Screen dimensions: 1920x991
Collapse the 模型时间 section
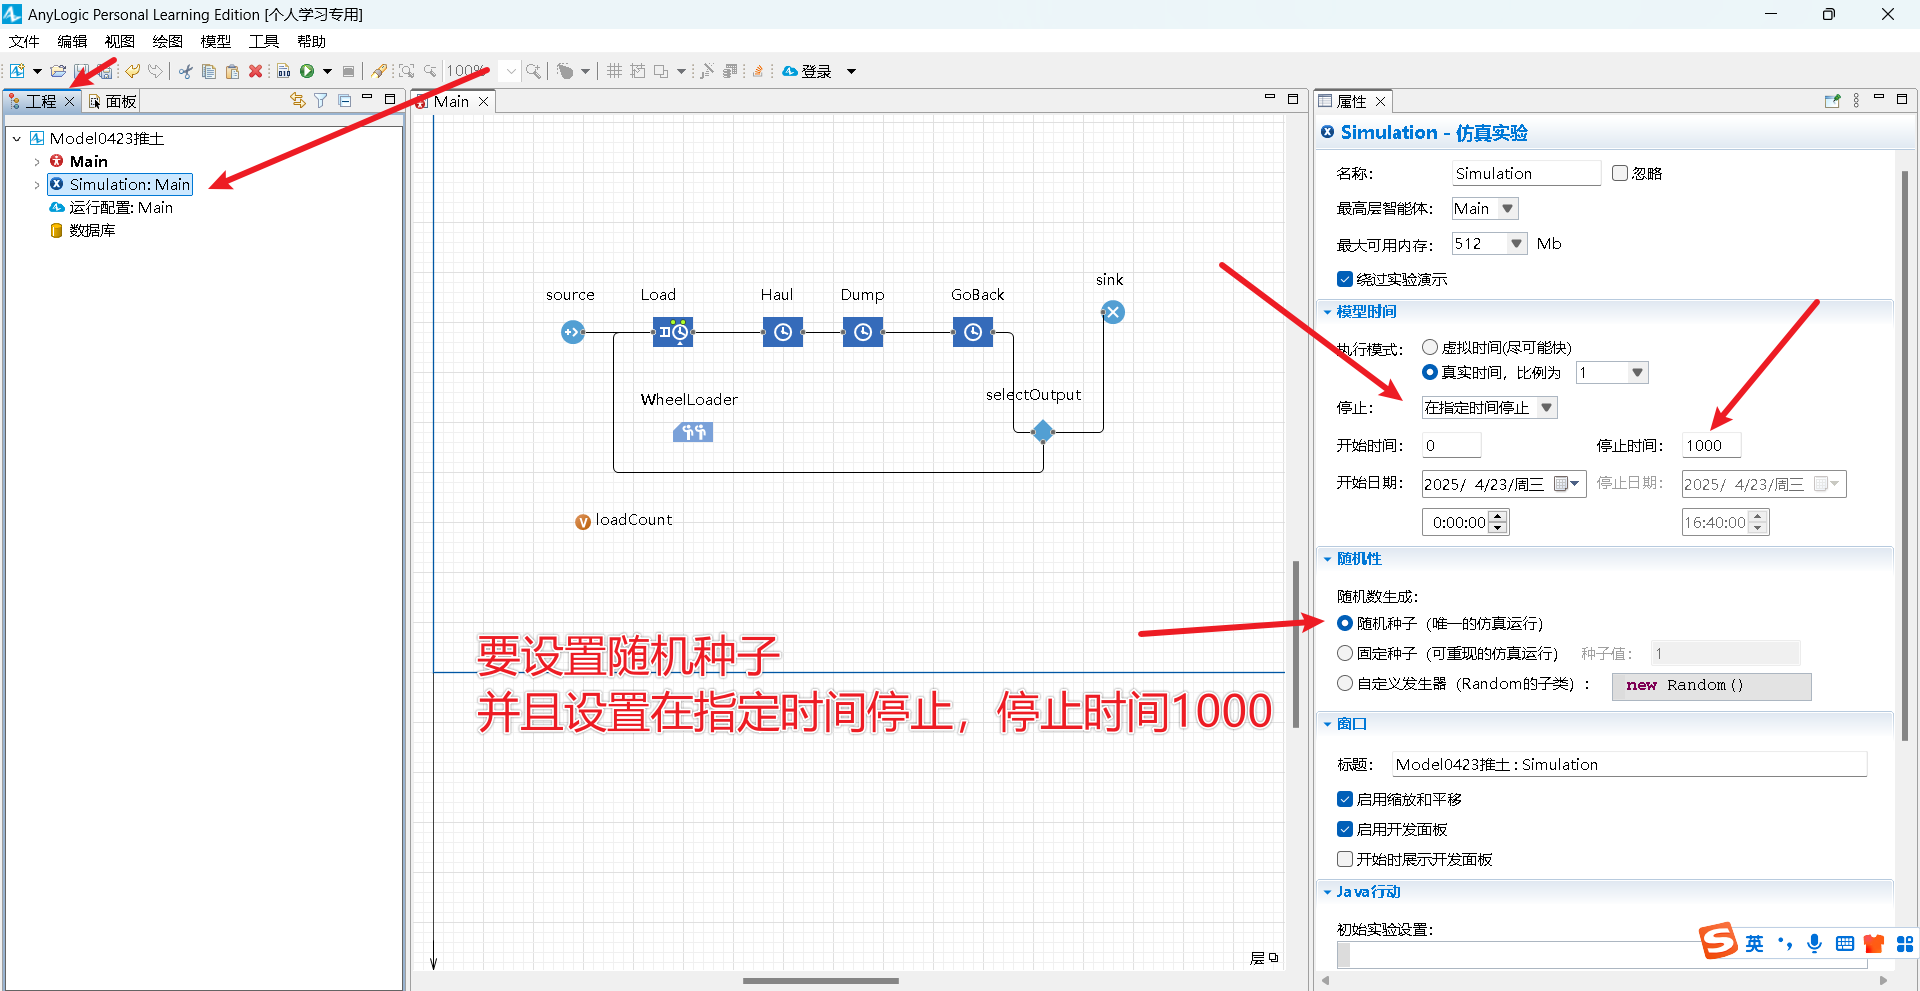(x=1327, y=312)
